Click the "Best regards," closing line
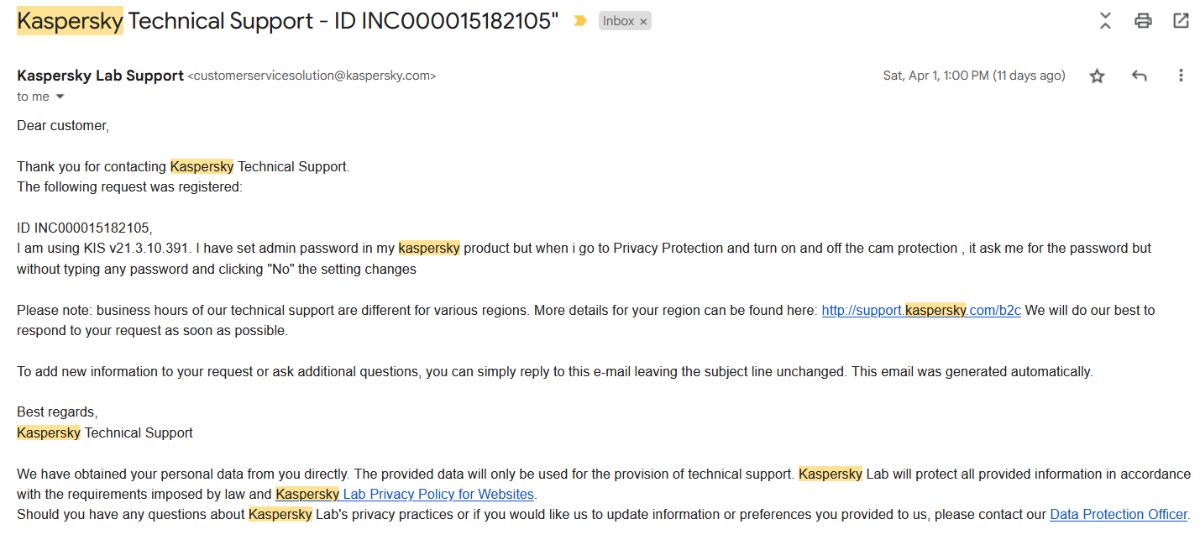This screenshot has width=1200, height=540. (57, 412)
